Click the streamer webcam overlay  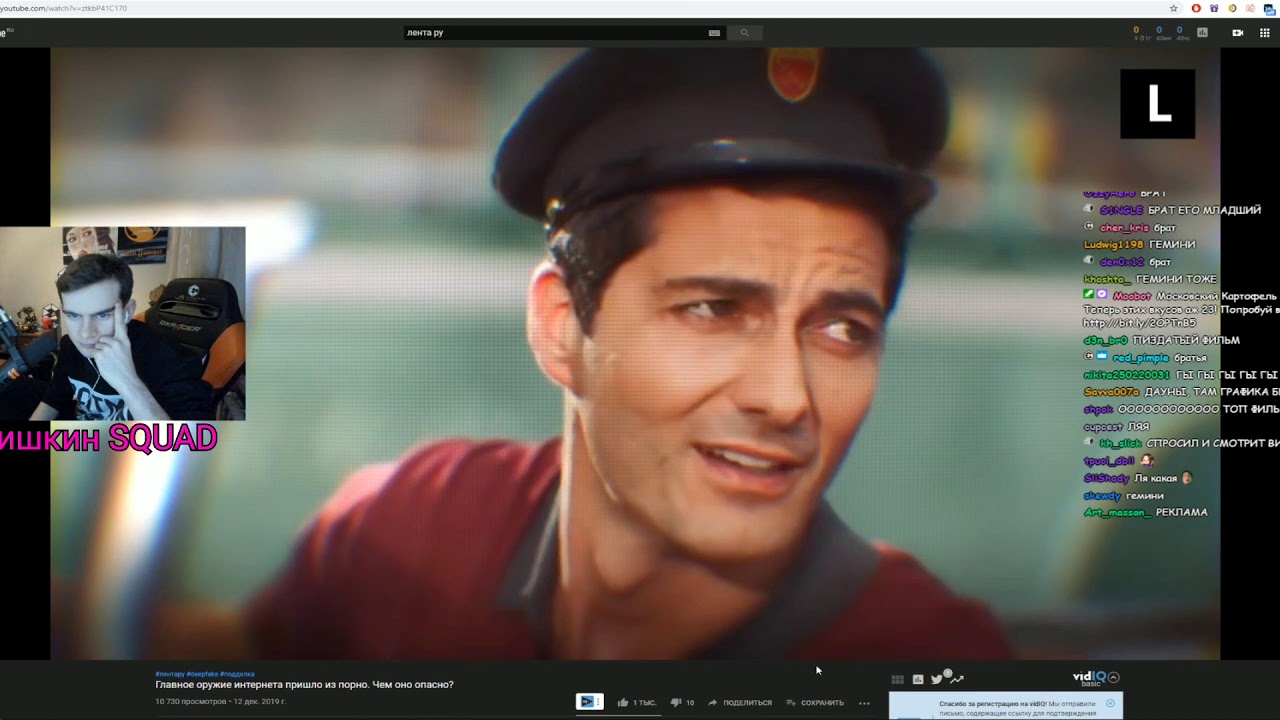pos(122,323)
